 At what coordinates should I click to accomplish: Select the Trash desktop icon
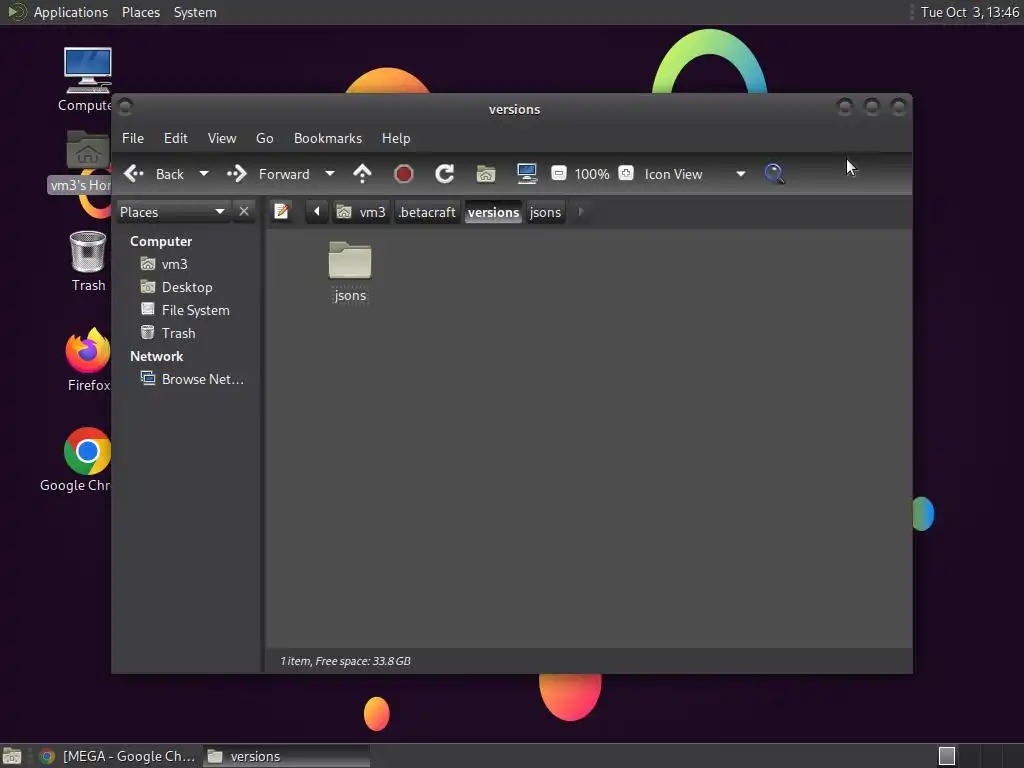click(x=88, y=261)
